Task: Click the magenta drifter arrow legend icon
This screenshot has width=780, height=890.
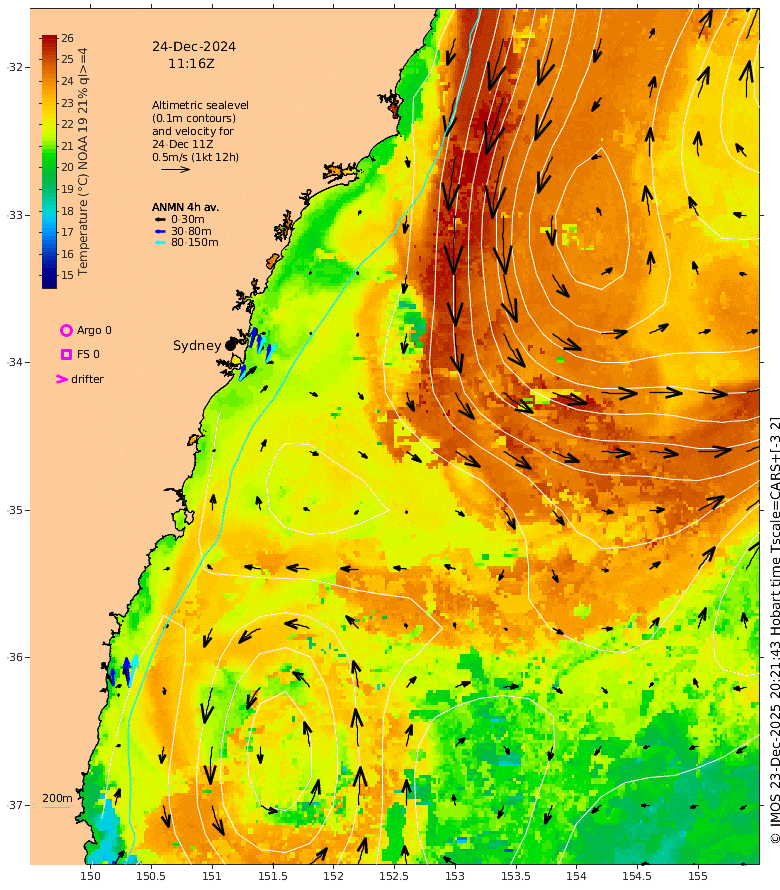Action: coord(62,379)
